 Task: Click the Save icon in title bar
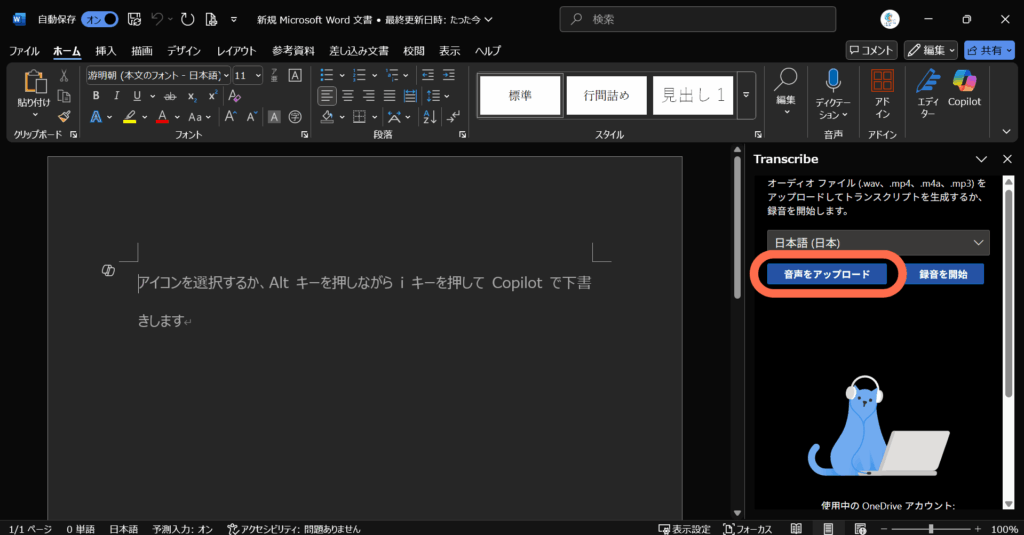pos(135,20)
